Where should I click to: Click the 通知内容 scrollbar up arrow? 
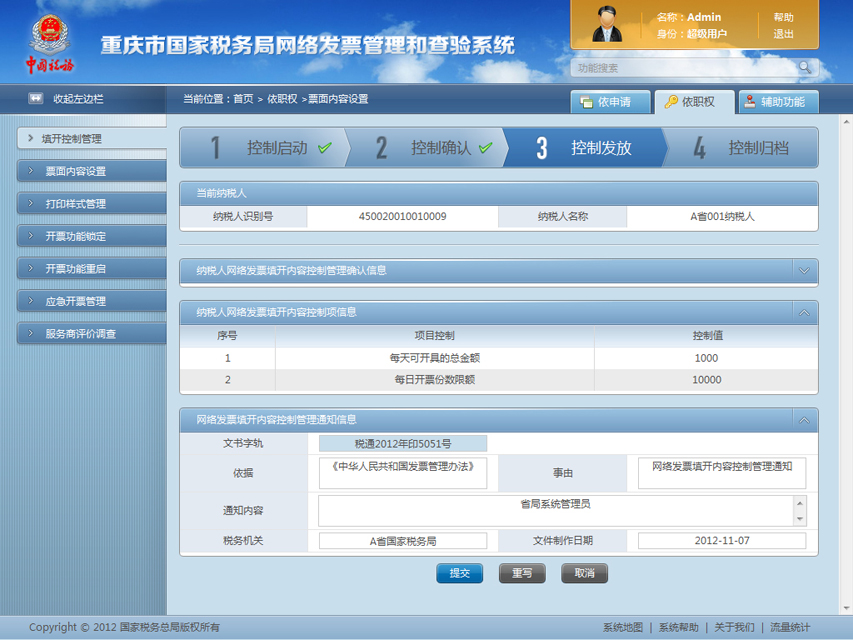800,502
